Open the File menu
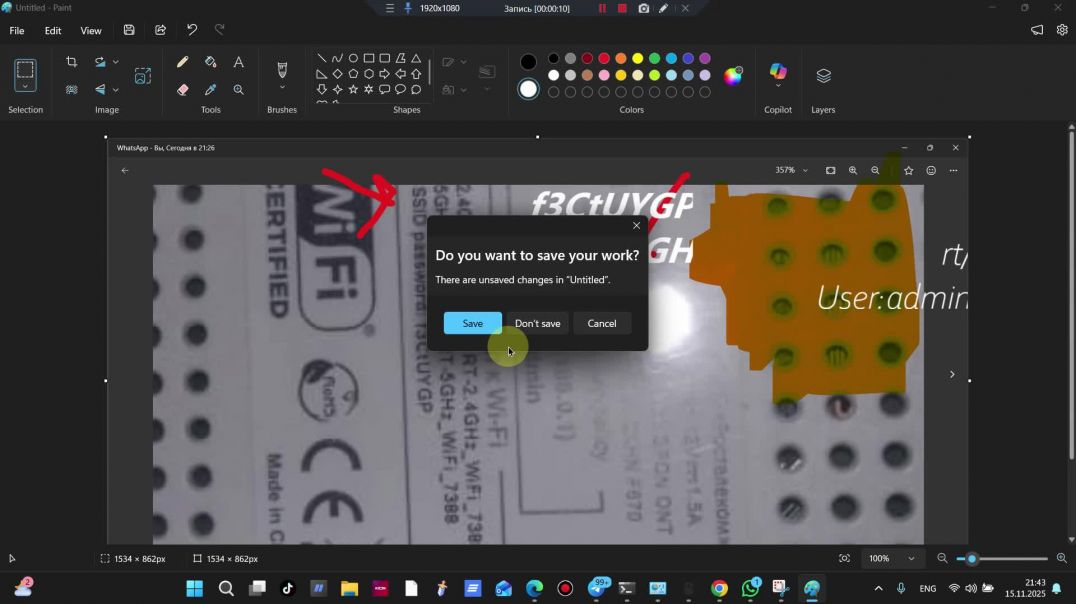 [17, 31]
